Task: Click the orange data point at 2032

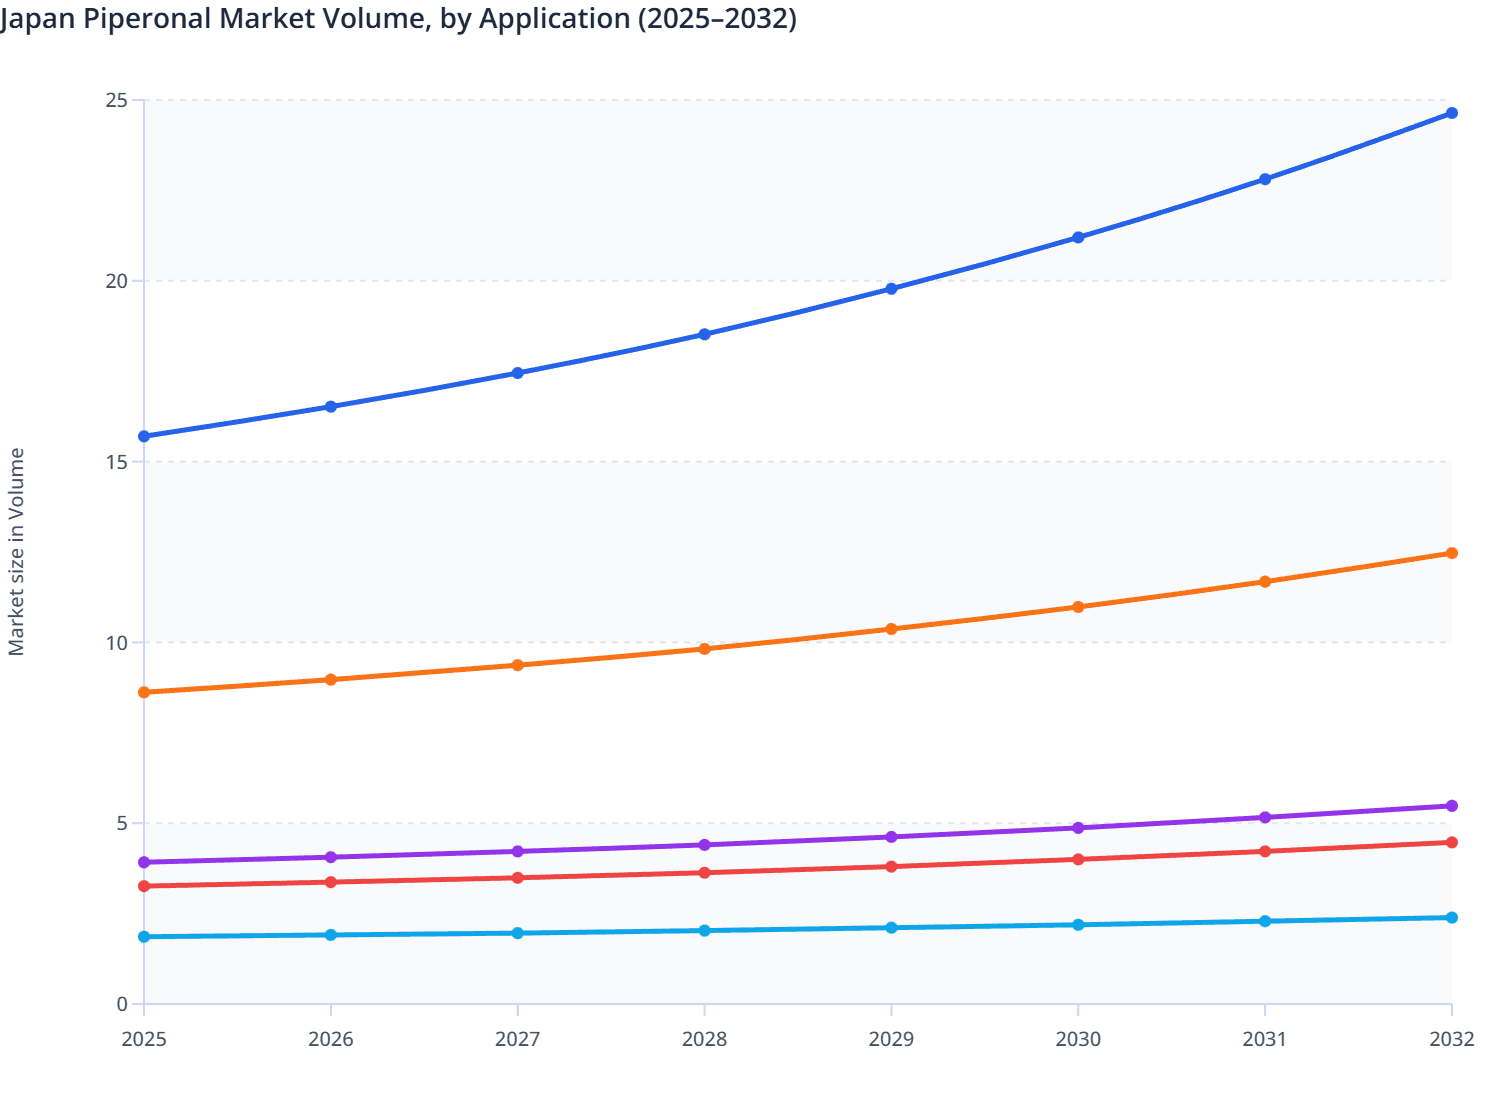Action: [1451, 553]
